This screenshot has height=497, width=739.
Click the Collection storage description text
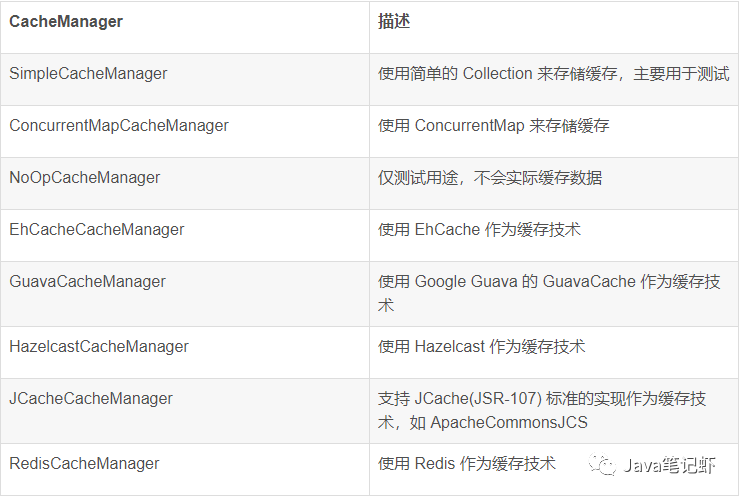pyautogui.click(x=554, y=73)
